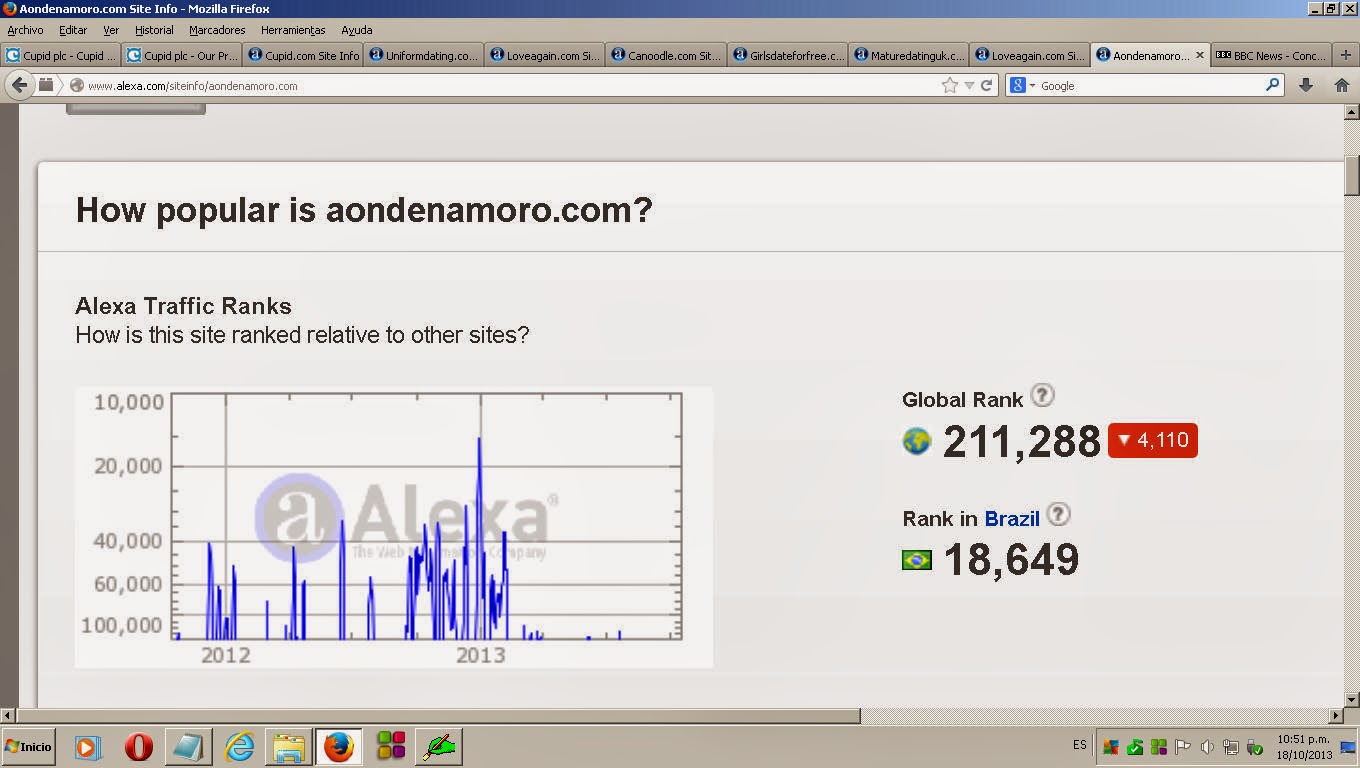This screenshot has height=768, width=1360.
Task: Switch to the Girlsdateforfree tab
Action: [787, 56]
